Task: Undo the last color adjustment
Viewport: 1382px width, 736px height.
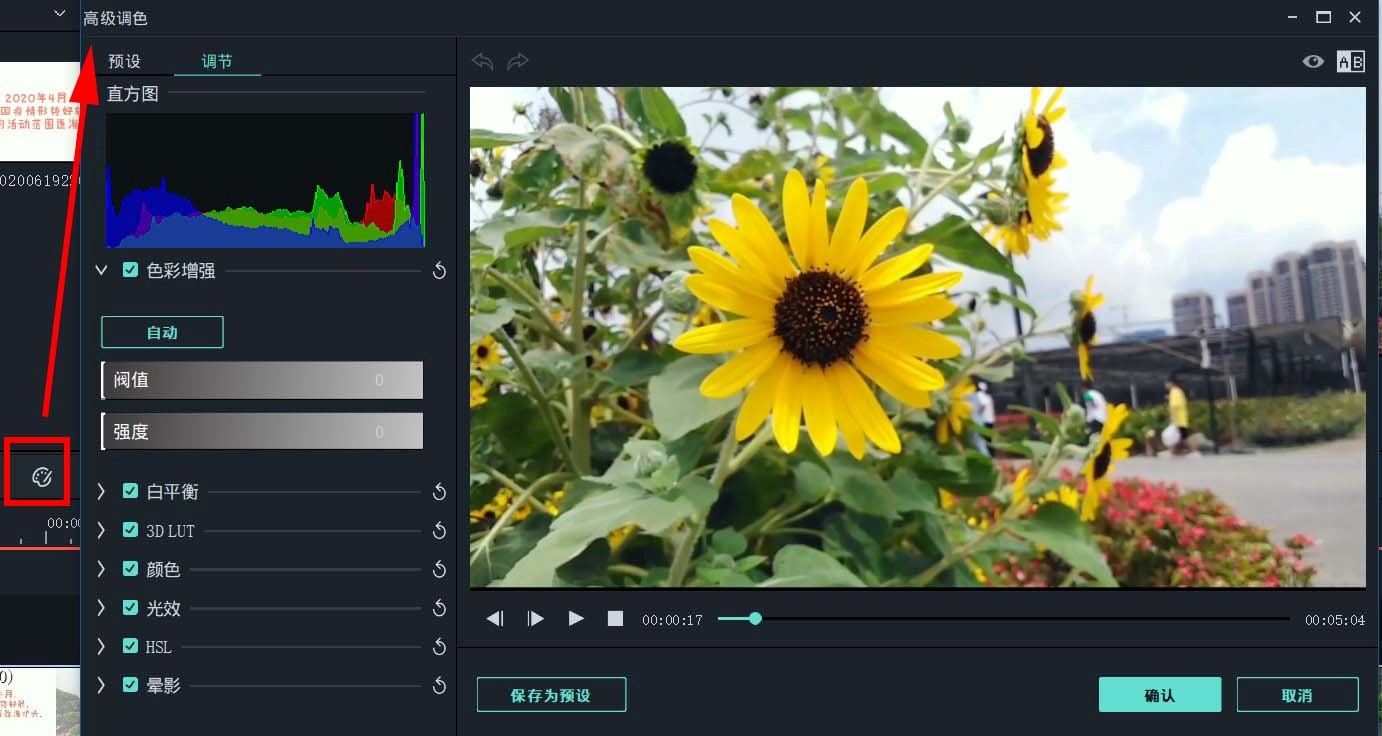Action: pyautogui.click(x=483, y=62)
